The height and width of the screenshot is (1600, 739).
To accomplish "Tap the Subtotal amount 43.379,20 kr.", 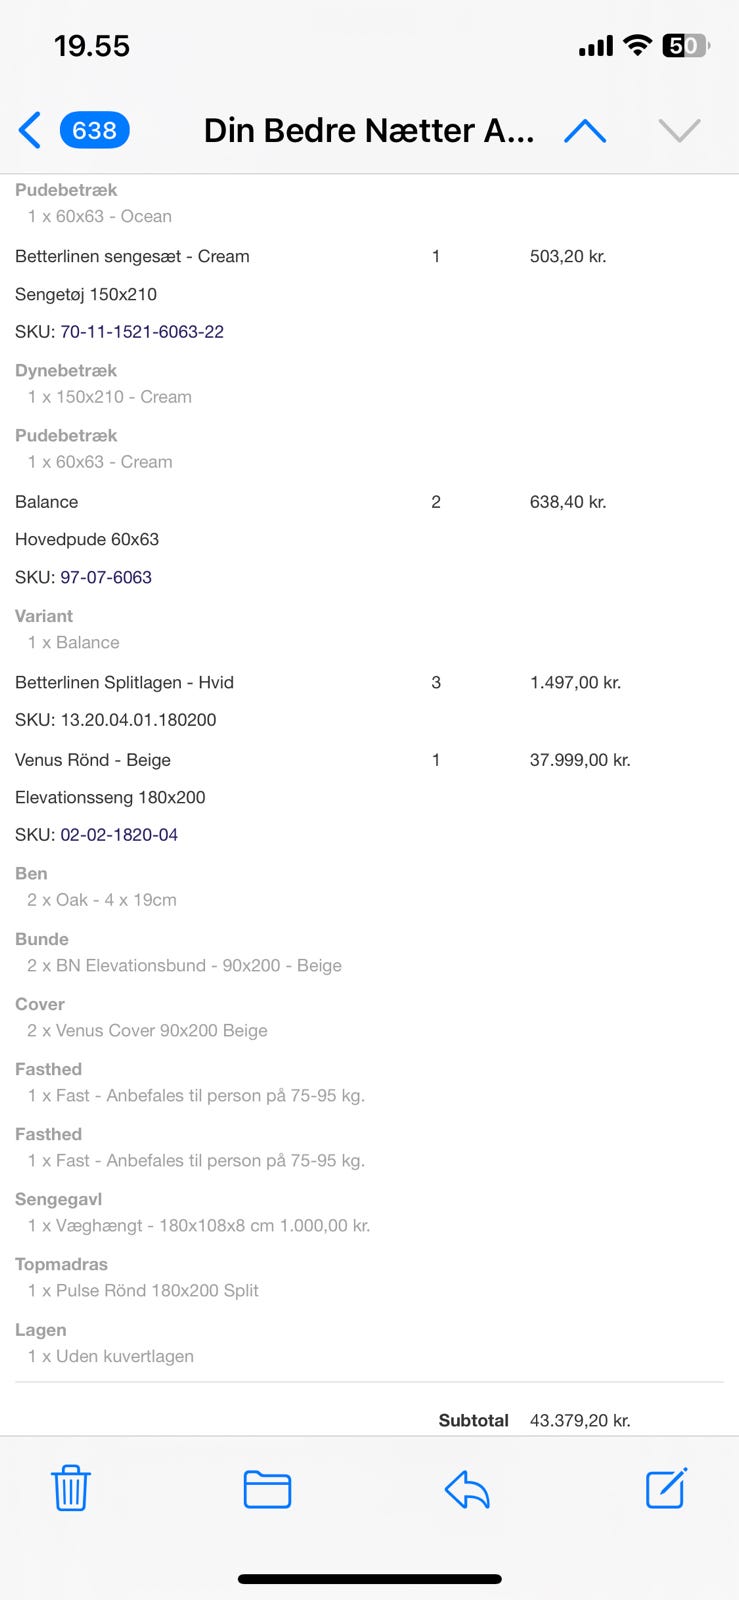I will click(580, 1420).
